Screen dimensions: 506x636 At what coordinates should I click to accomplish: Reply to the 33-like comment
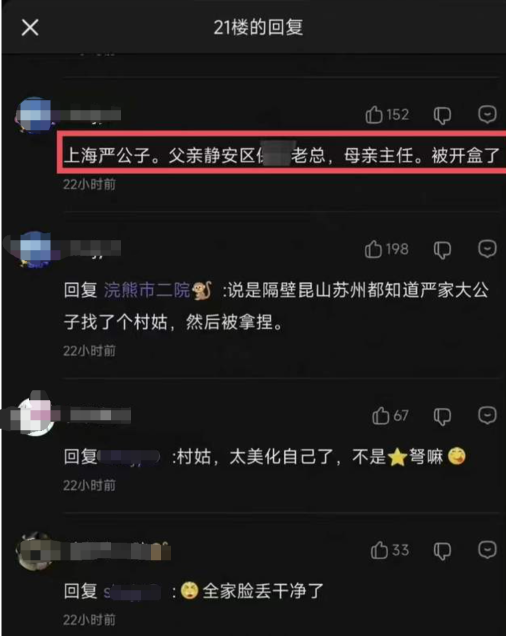coord(487,550)
